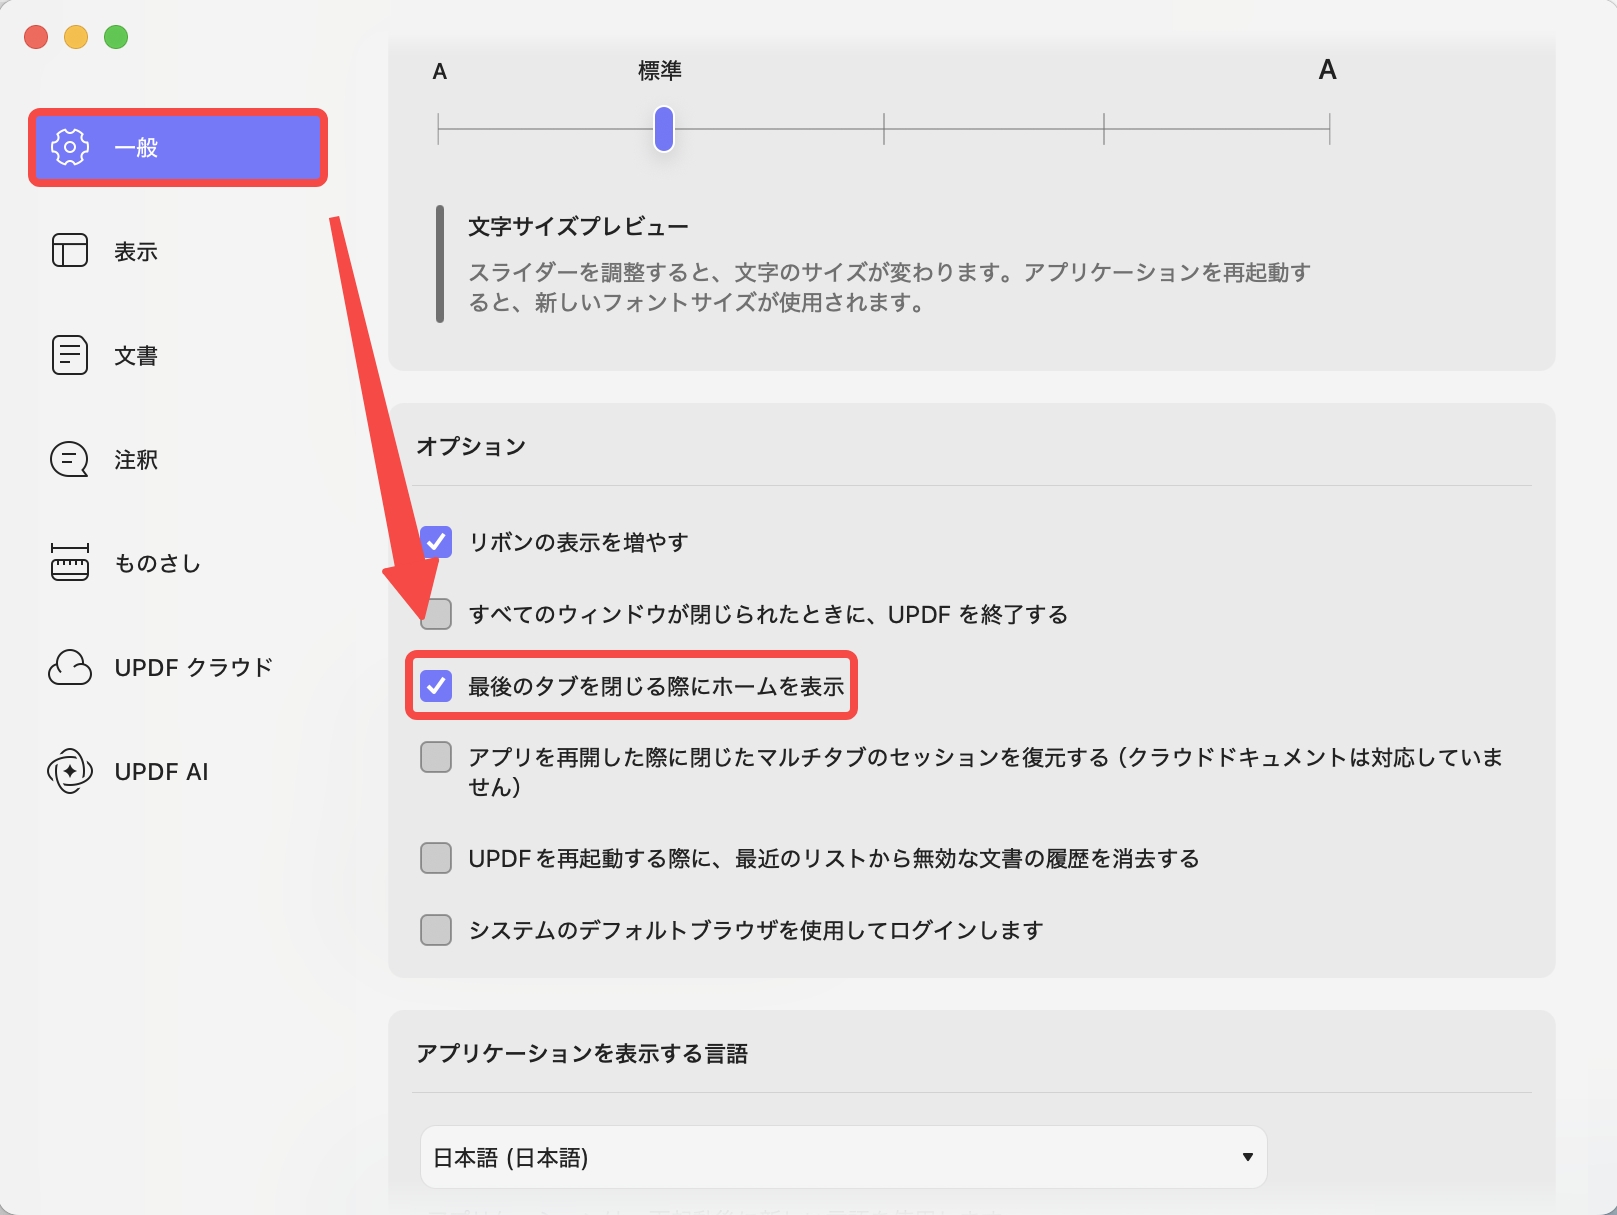Enable すべてのウィンドウが閉じられたときに UPDF を終了する
The image size is (1617, 1215).
tap(436, 615)
